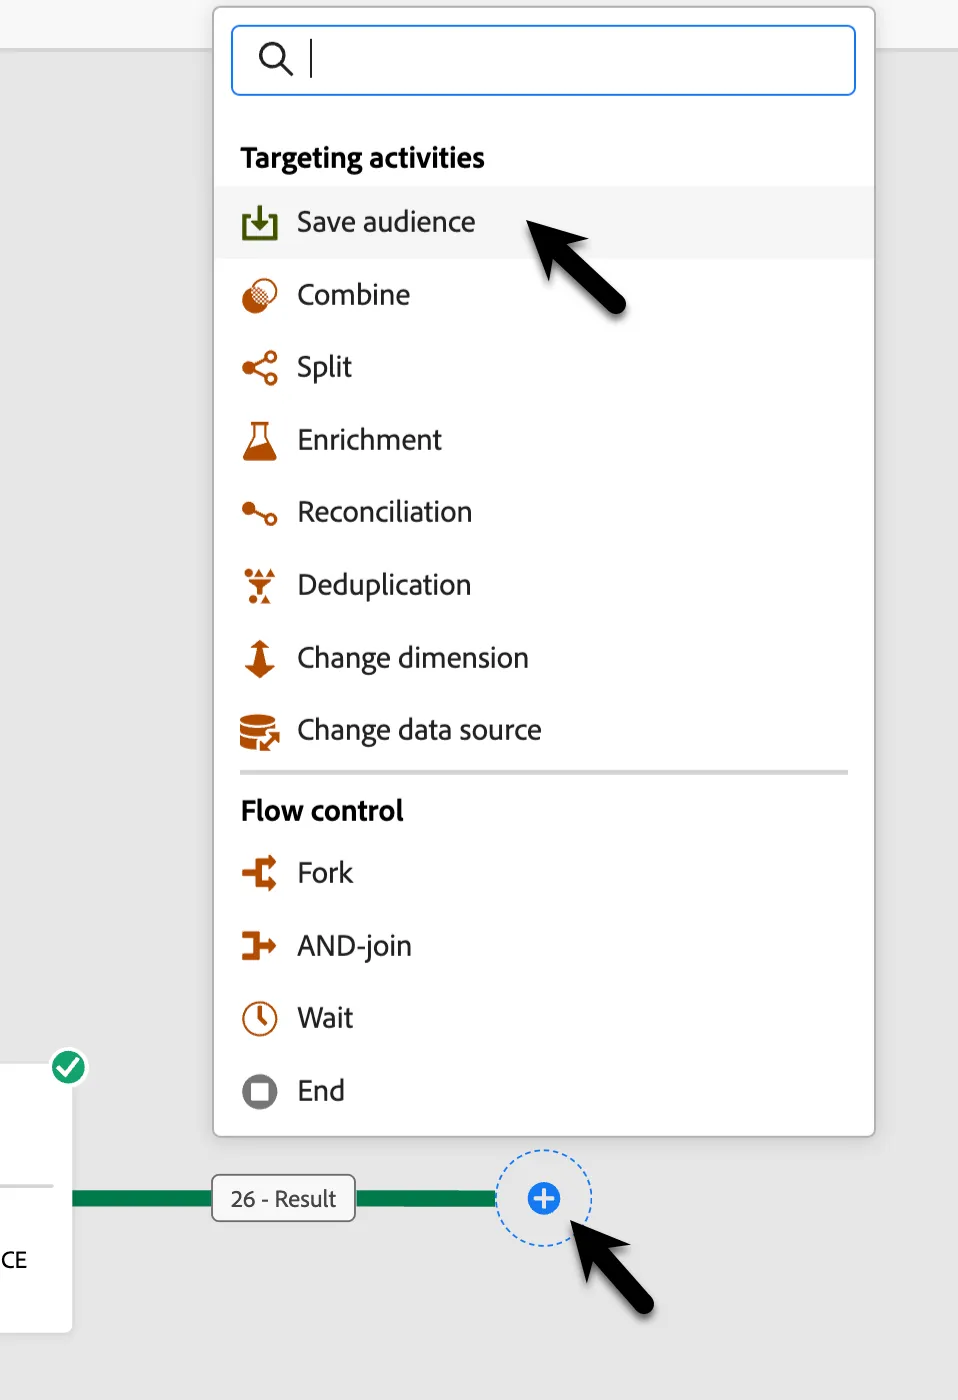This screenshot has width=958, height=1400.
Task: Click the Change dimension arrow icon
Action: [259, 658]
